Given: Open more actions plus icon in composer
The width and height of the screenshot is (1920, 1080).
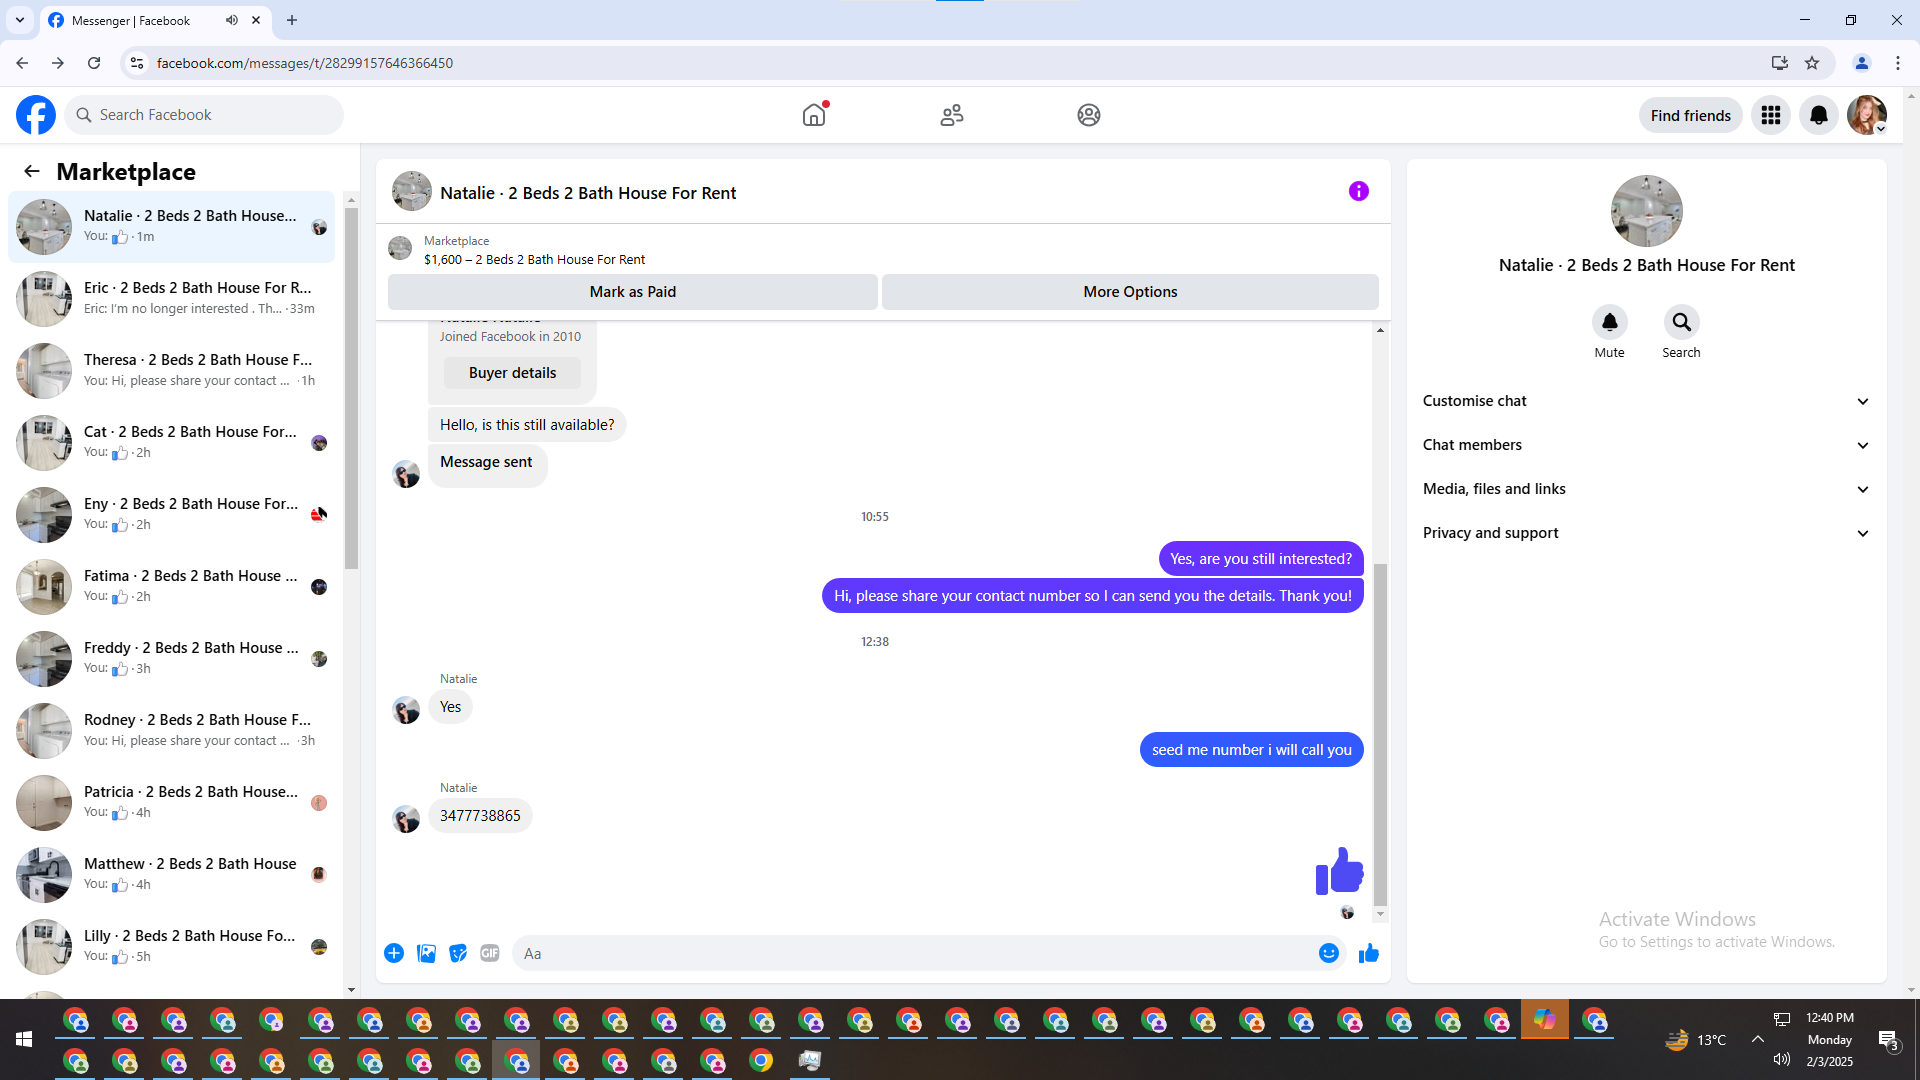Looking at the screenshot, I should click(x=394, y=953).
